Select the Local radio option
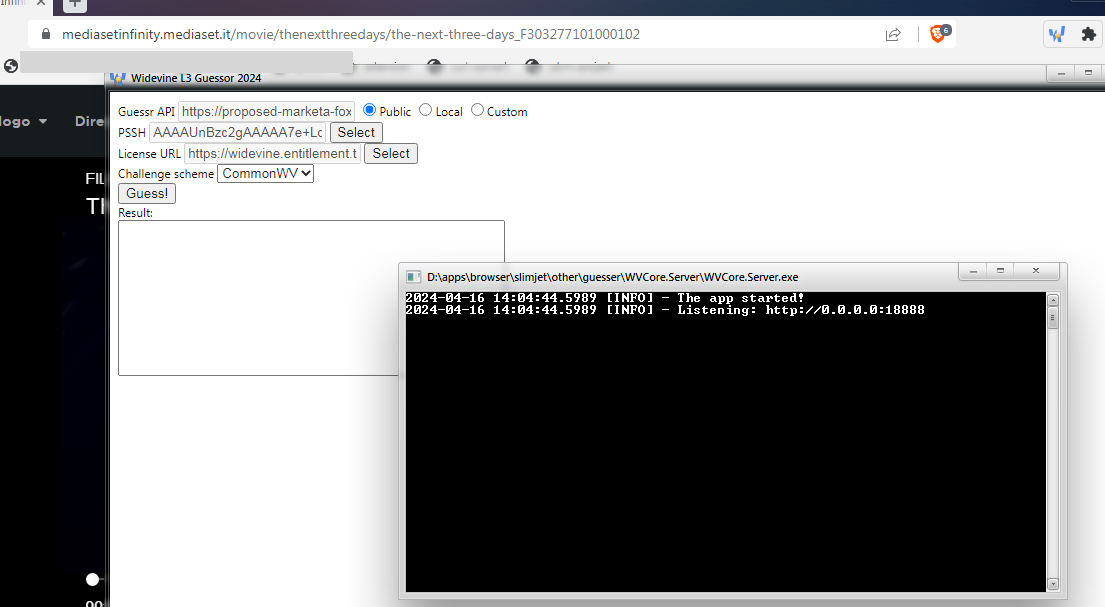Image resolution: width=1105 pixels, height=607 pixels. [x=425, y=110]
